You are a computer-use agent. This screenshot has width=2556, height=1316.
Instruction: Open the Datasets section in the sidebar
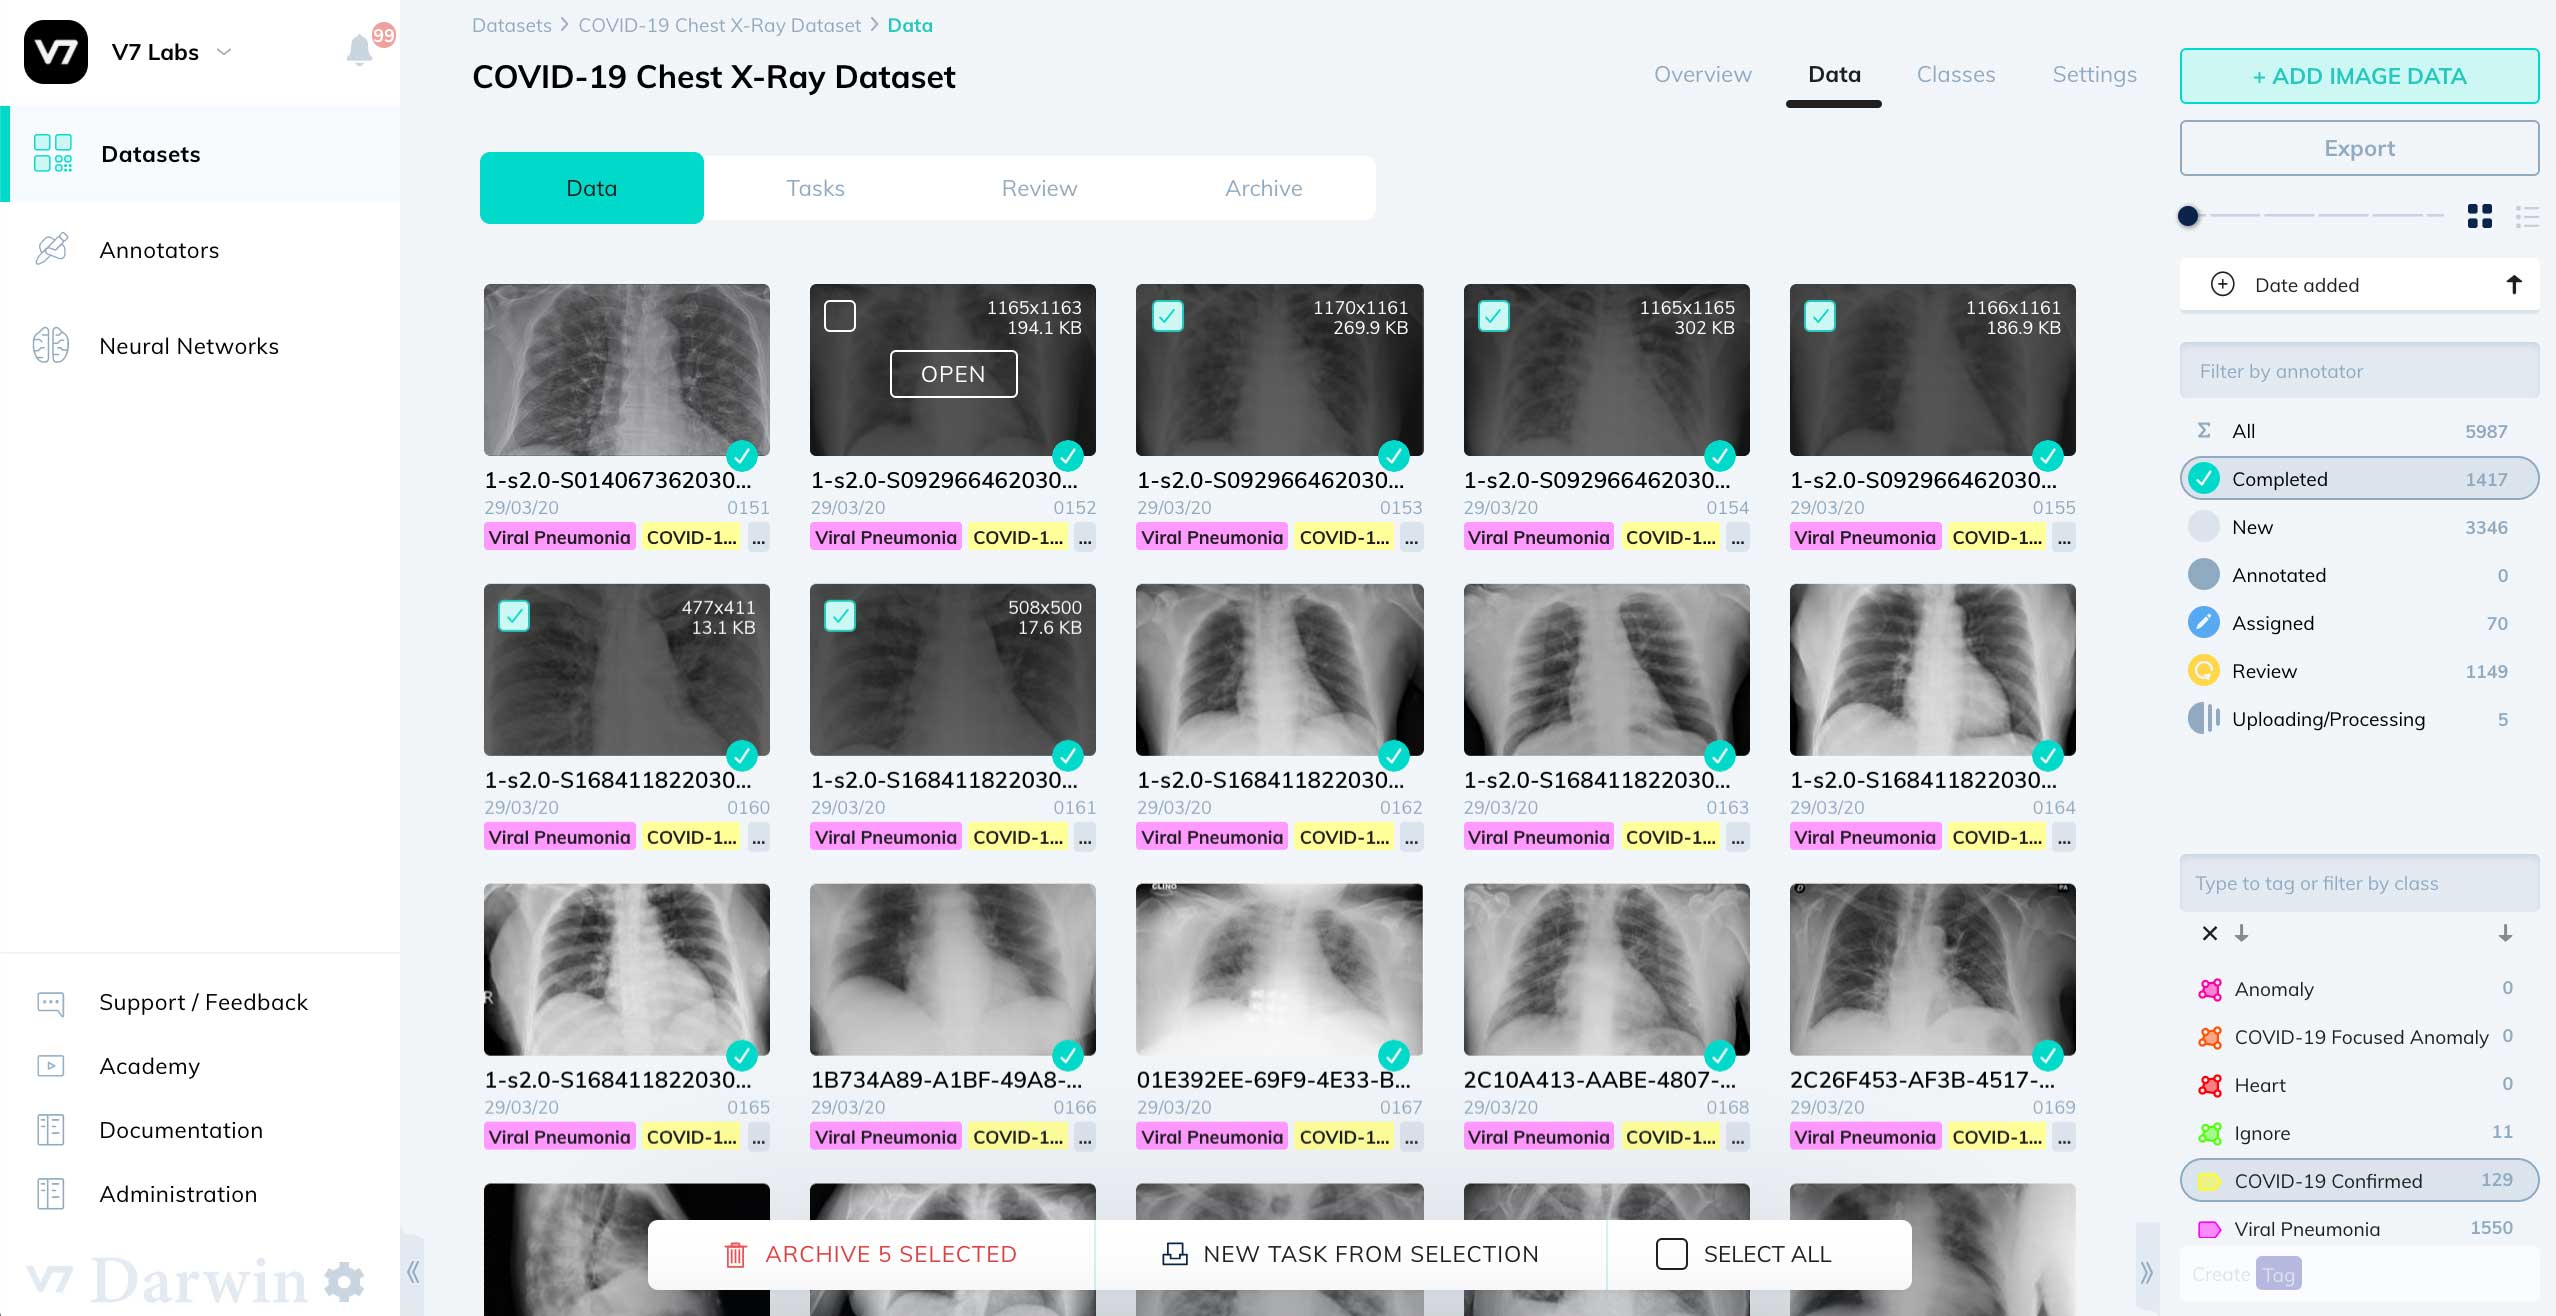(x=150, y=154)
